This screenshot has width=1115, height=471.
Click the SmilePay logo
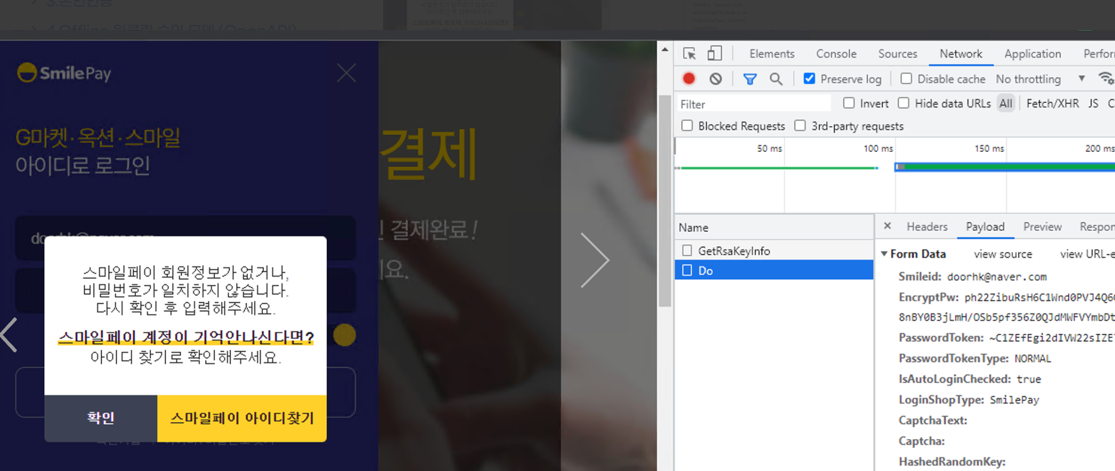coord(64,73)
